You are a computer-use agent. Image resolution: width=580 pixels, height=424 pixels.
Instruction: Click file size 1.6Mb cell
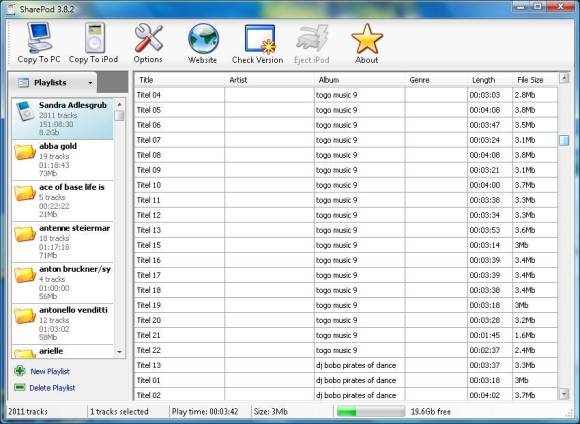[x=535, y=335]
